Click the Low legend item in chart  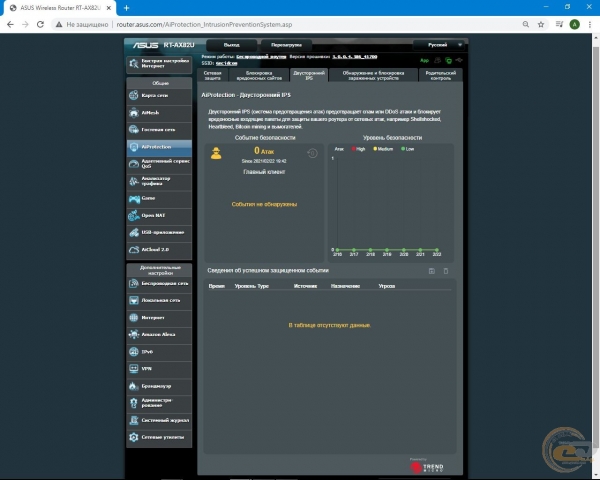click(x=408, y=149)
